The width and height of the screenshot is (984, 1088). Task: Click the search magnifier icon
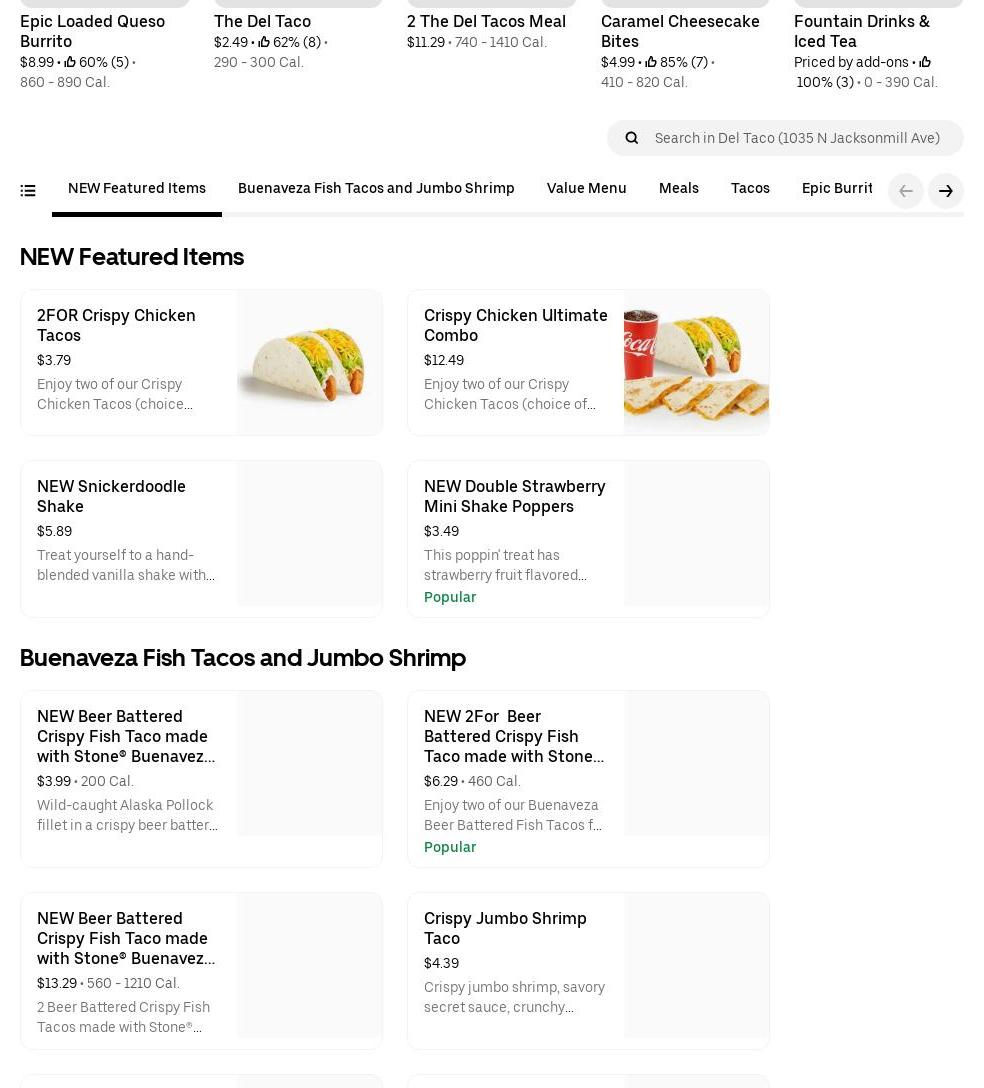(x=631, y=138)
